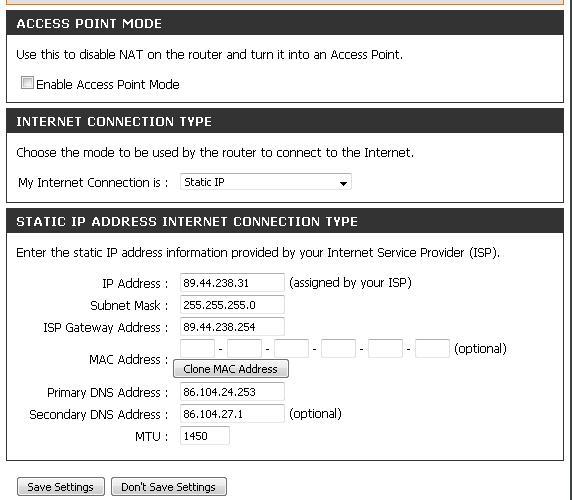The width and height of the screenshot is (572, 500).
Task: Click the third MAC Address octet box
Action: [x=291, y=348]
